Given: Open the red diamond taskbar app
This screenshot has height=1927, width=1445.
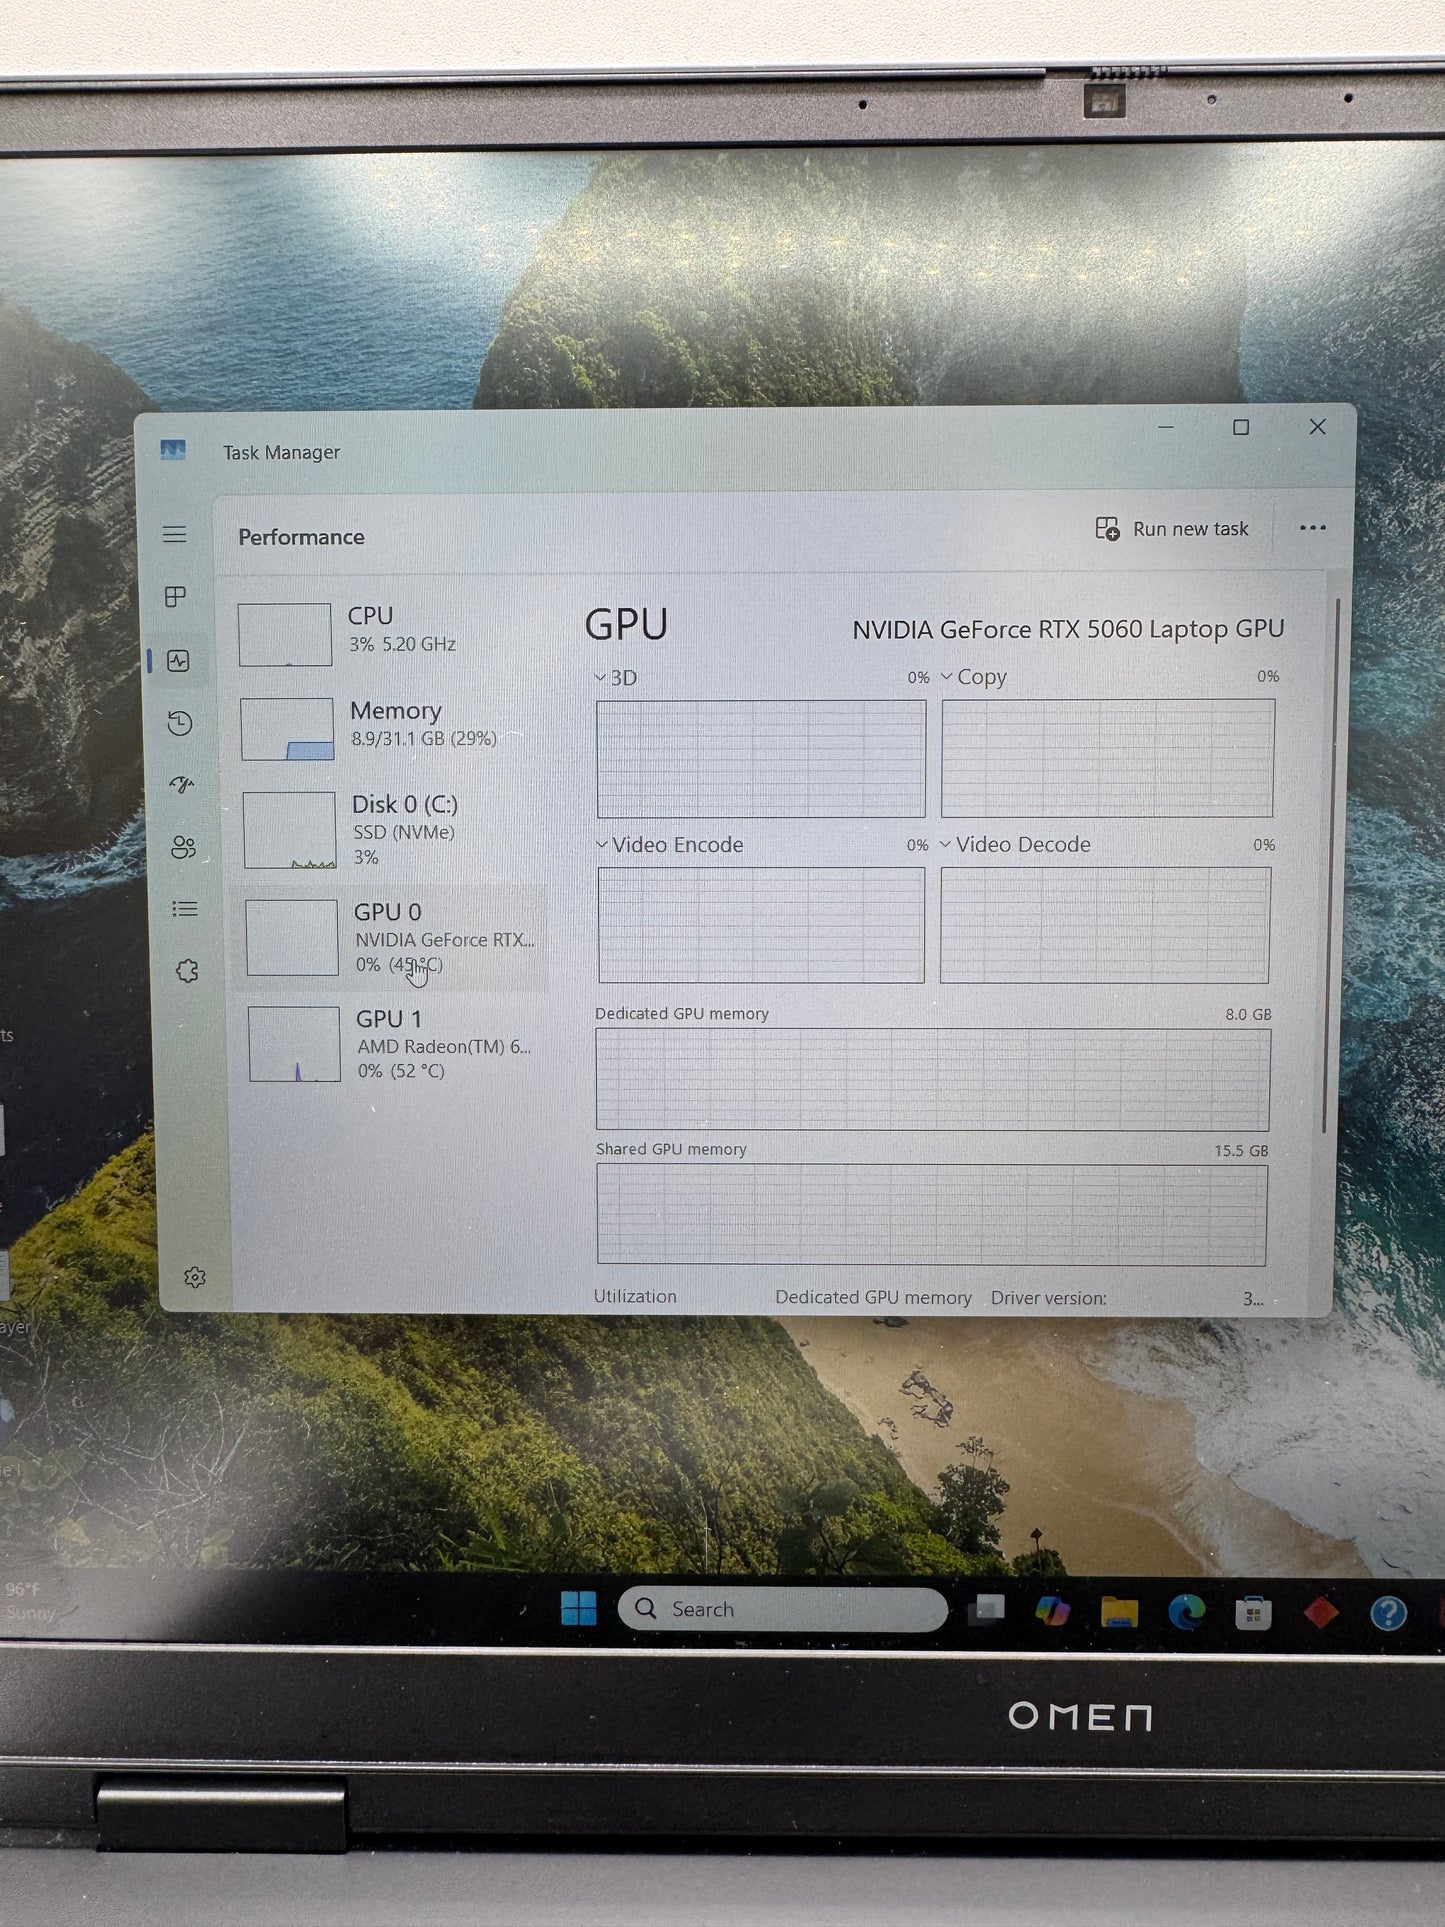Looking at the screenshot, I should (1321, 1613).
